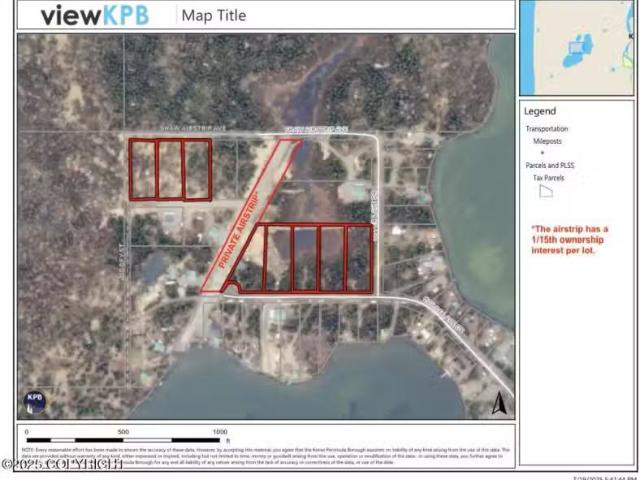Click the overview inset map thumbnail
Screen dimensions: 640x480
(578, 43)
